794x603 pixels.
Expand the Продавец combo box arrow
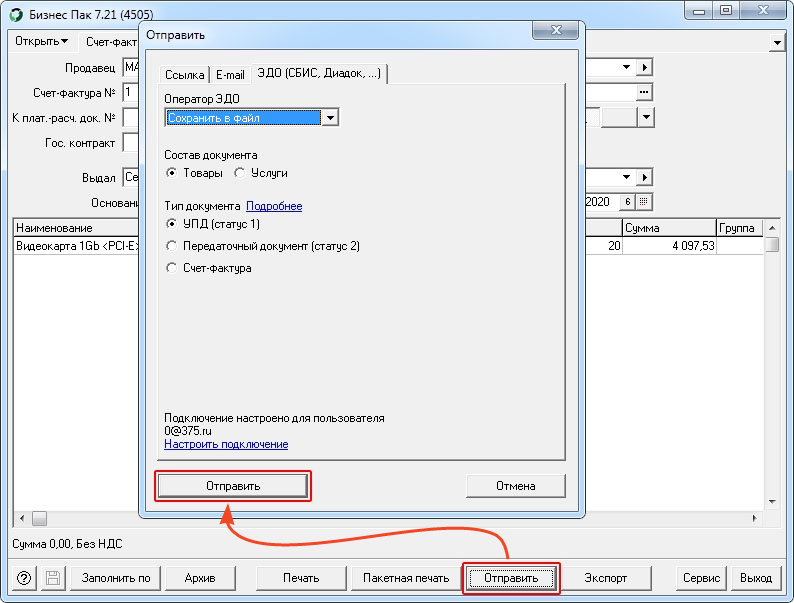[x=626, y=67]
